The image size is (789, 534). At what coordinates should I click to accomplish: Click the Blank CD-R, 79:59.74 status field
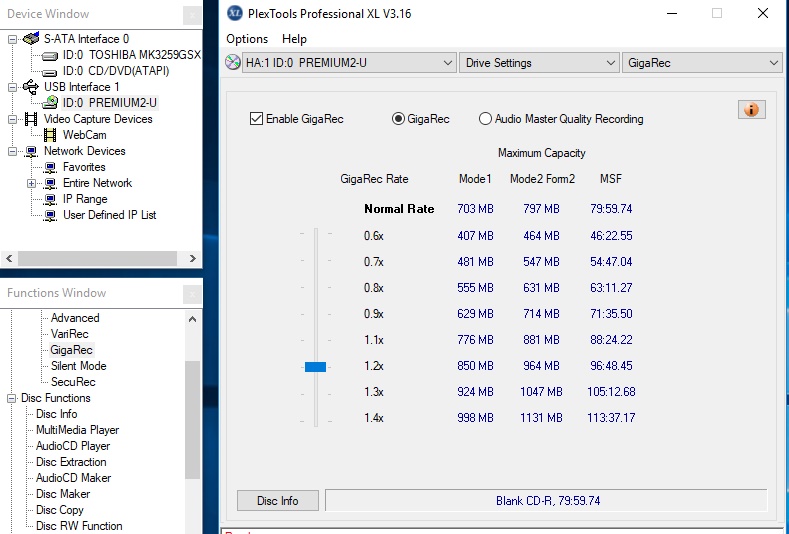[x=546, y=501]
